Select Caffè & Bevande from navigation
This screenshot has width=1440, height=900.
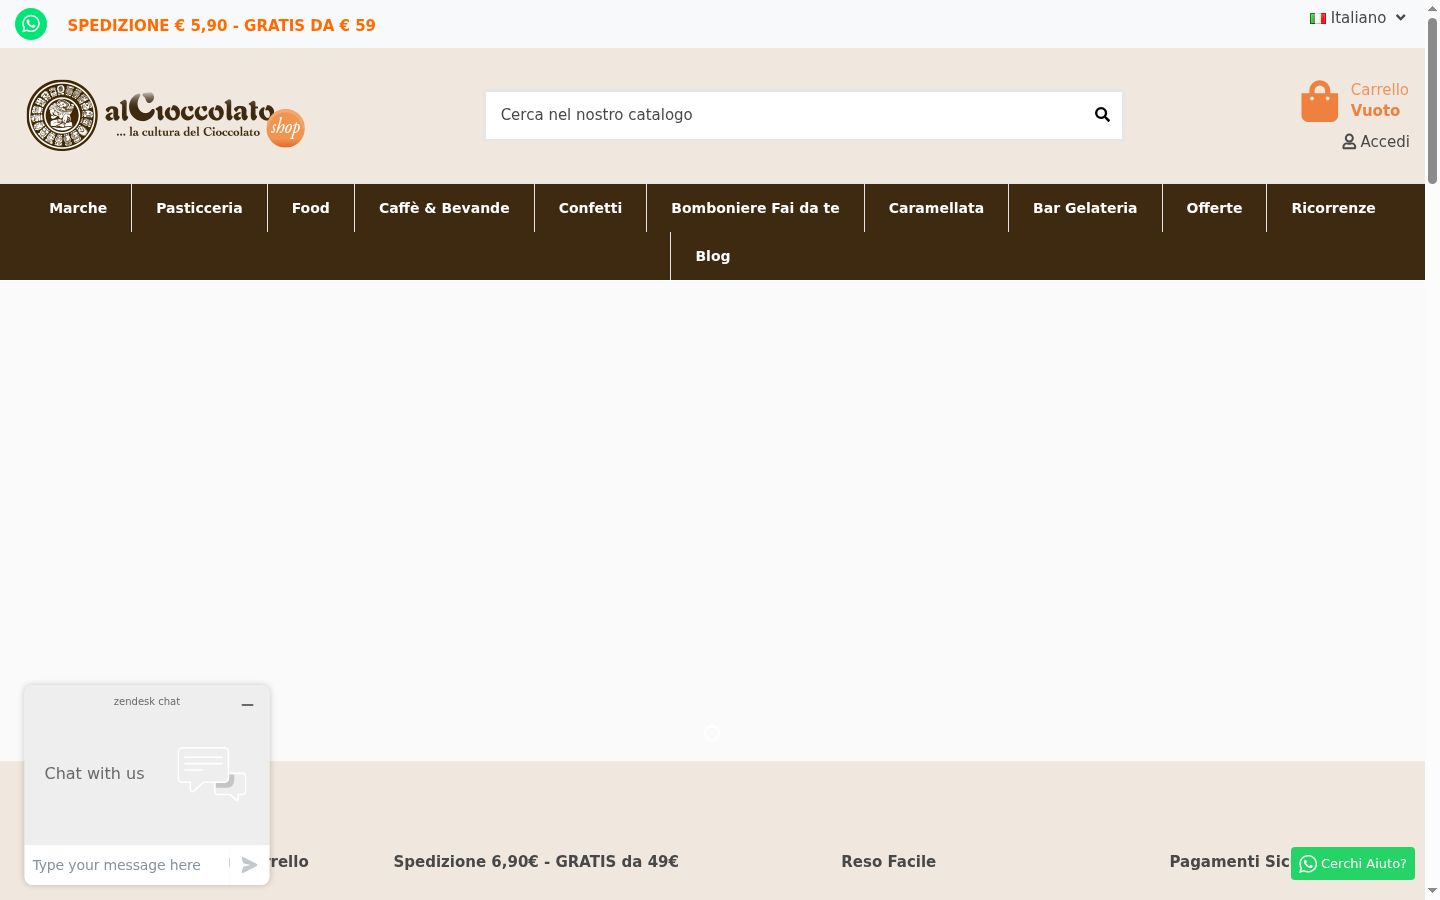(x=444, y=208)
